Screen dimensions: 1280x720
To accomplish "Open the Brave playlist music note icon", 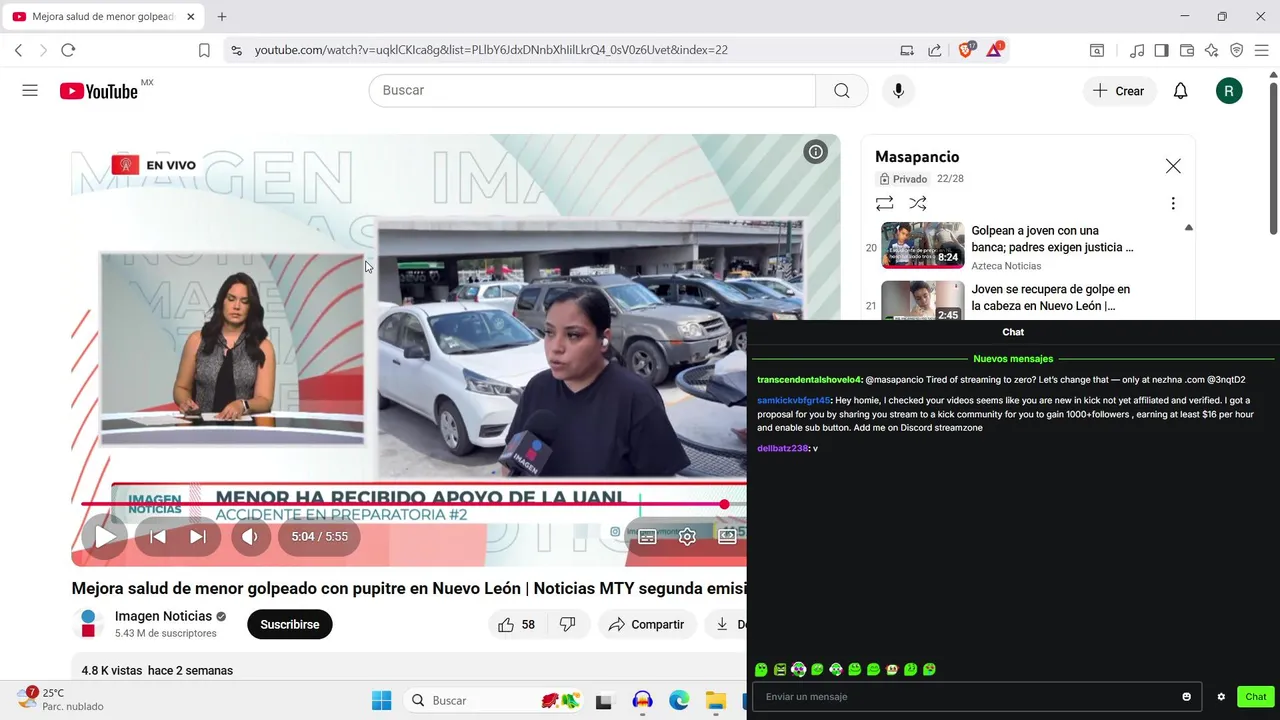I will 1137,50.
